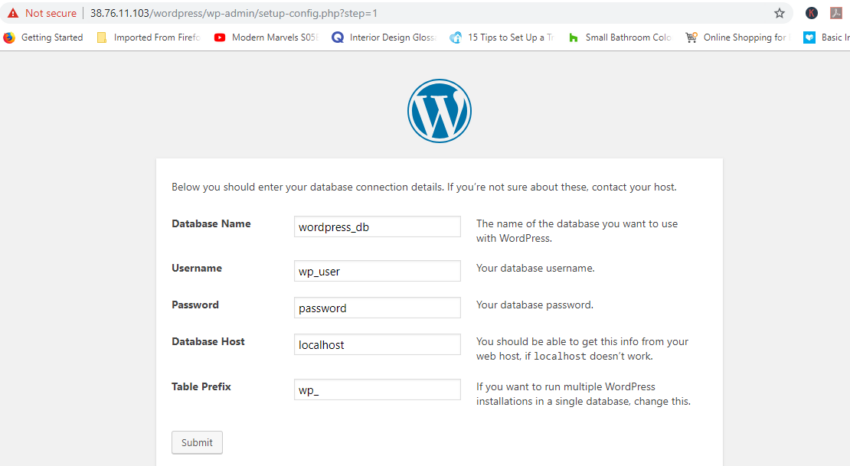
Task: Open Interior Design Glossary bookmark
Action: 384,37
